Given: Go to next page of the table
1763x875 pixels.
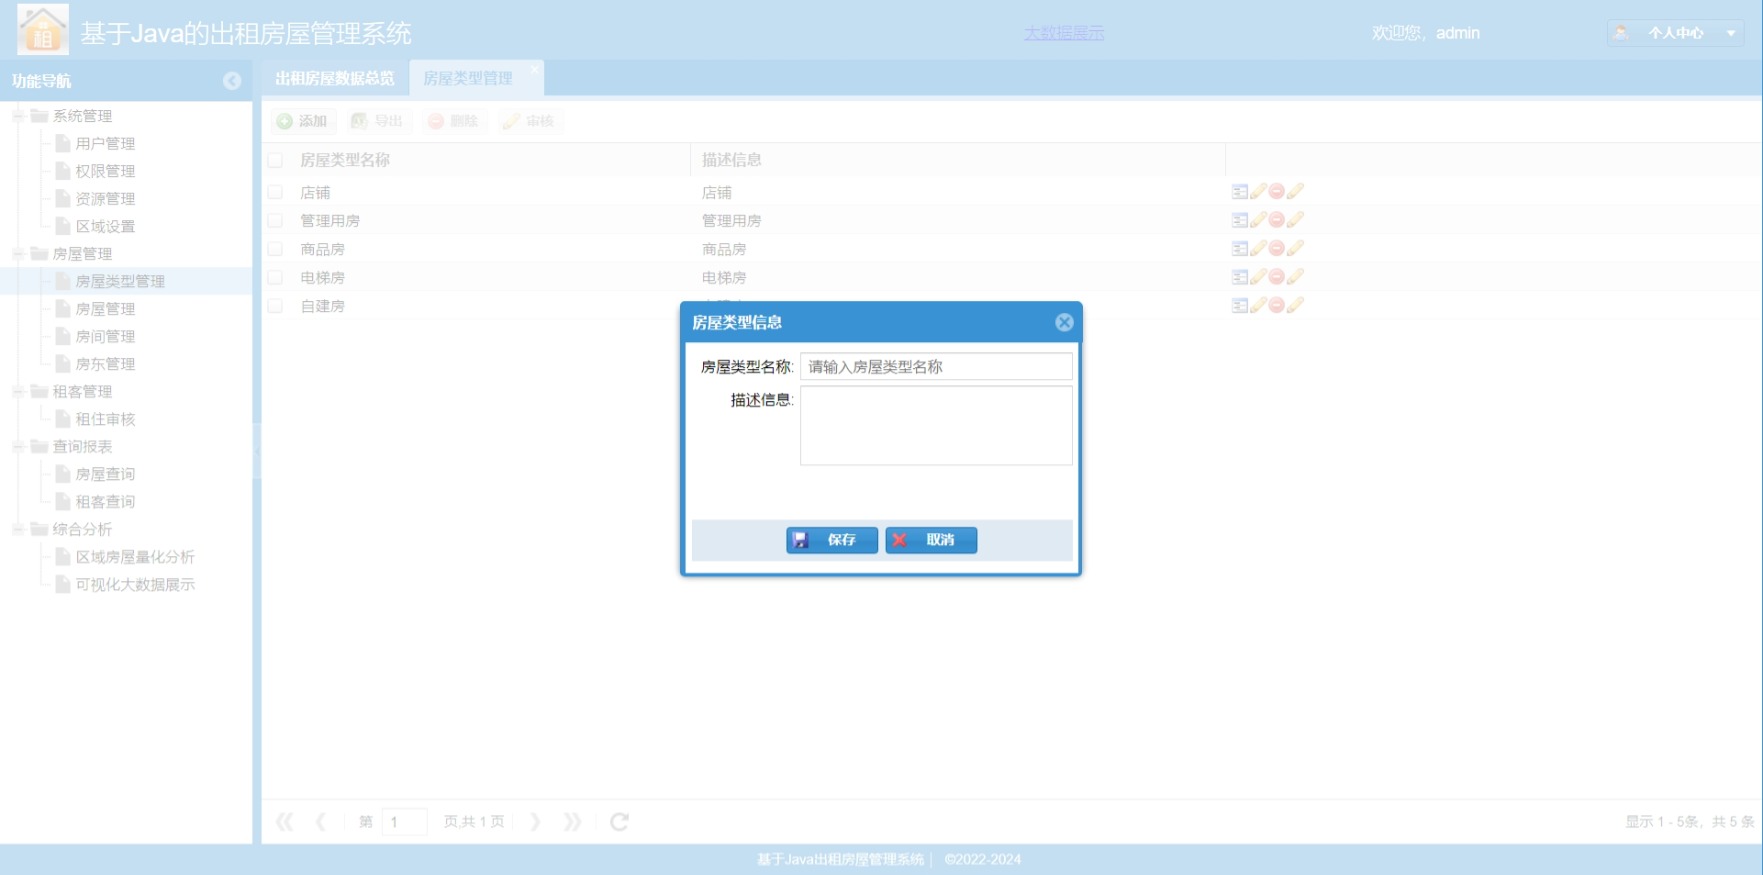Looking at the screenshot, I should click(x=535, y=822).
